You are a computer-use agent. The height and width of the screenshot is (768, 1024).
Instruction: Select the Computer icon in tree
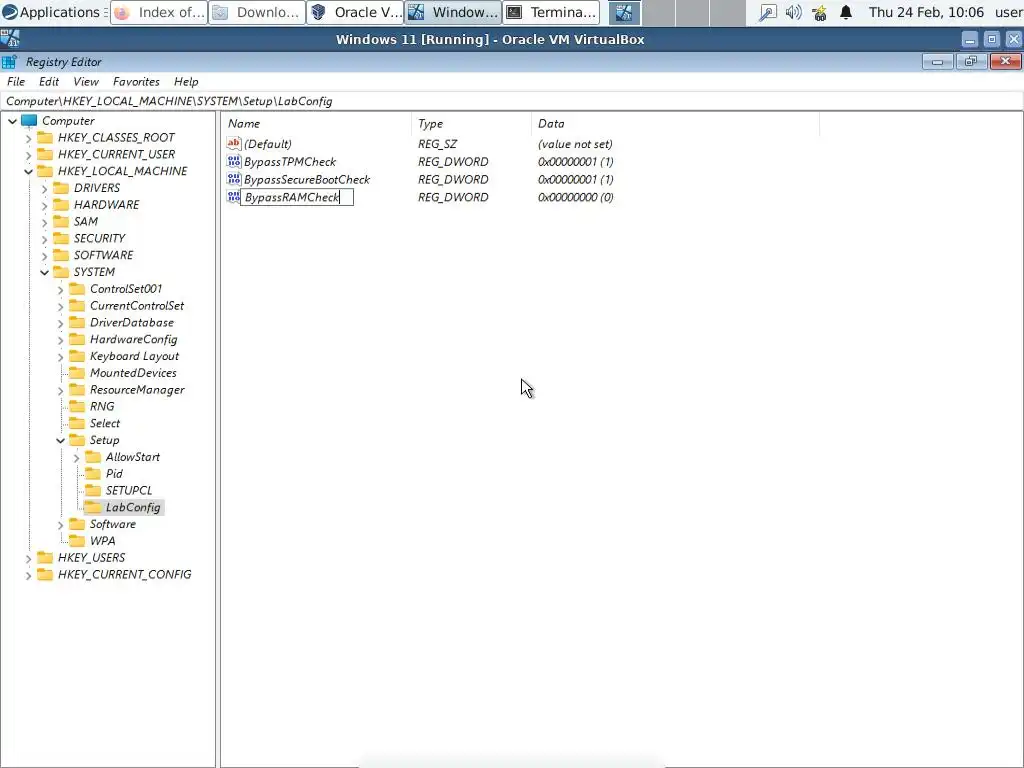29,121
